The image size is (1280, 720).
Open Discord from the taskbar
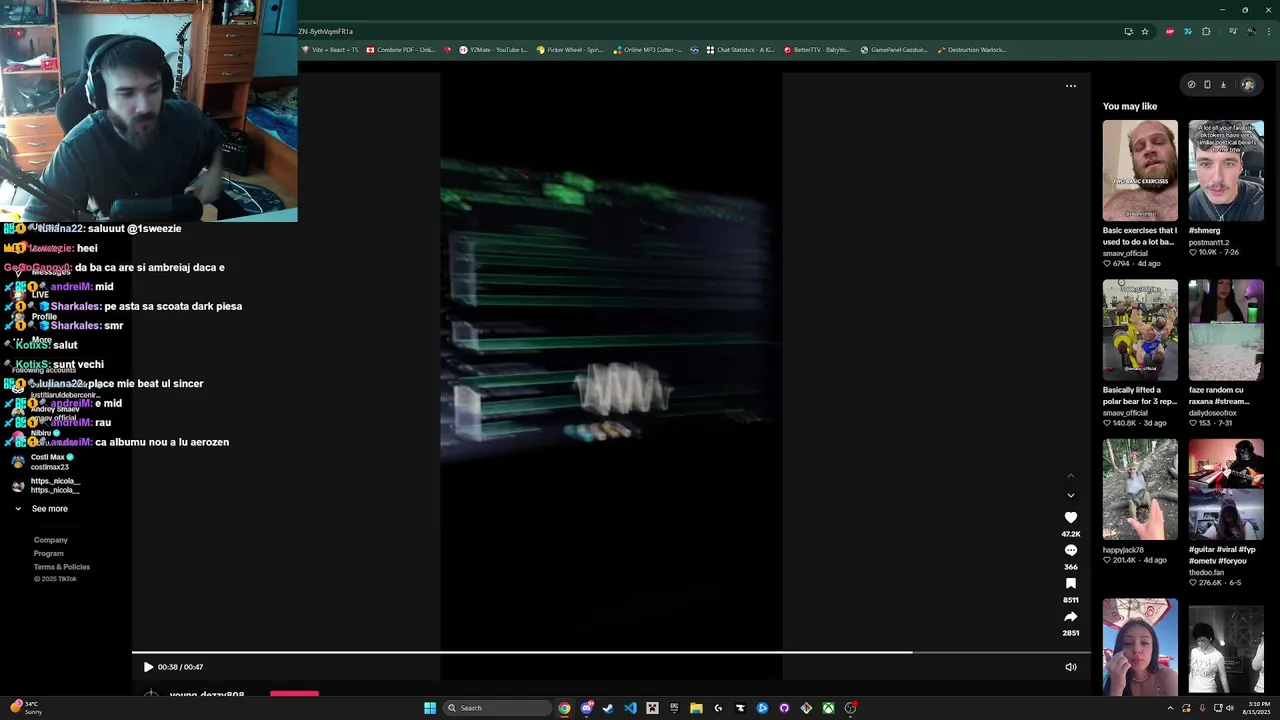click(x=586, y=708)
